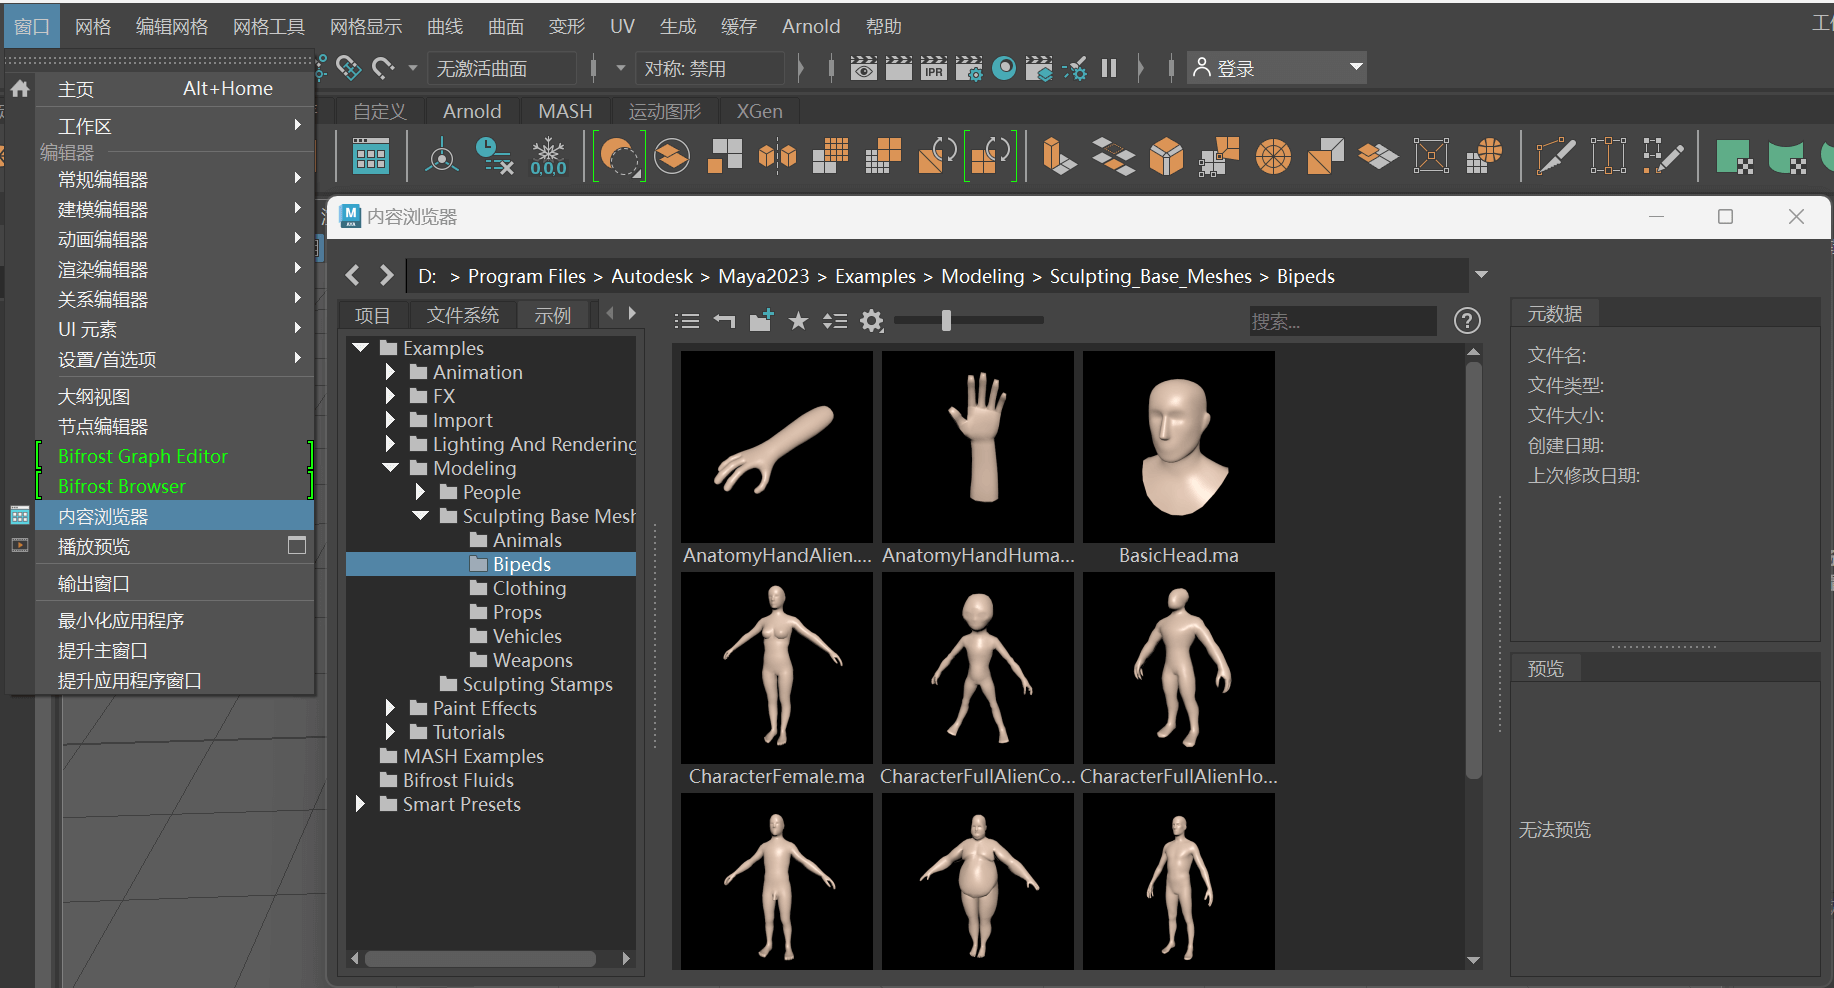The height and width of the screenshot is (988, 1834).
Task: Click the thumbnail pane vertical scrollbar
Action: (1473, 570)
